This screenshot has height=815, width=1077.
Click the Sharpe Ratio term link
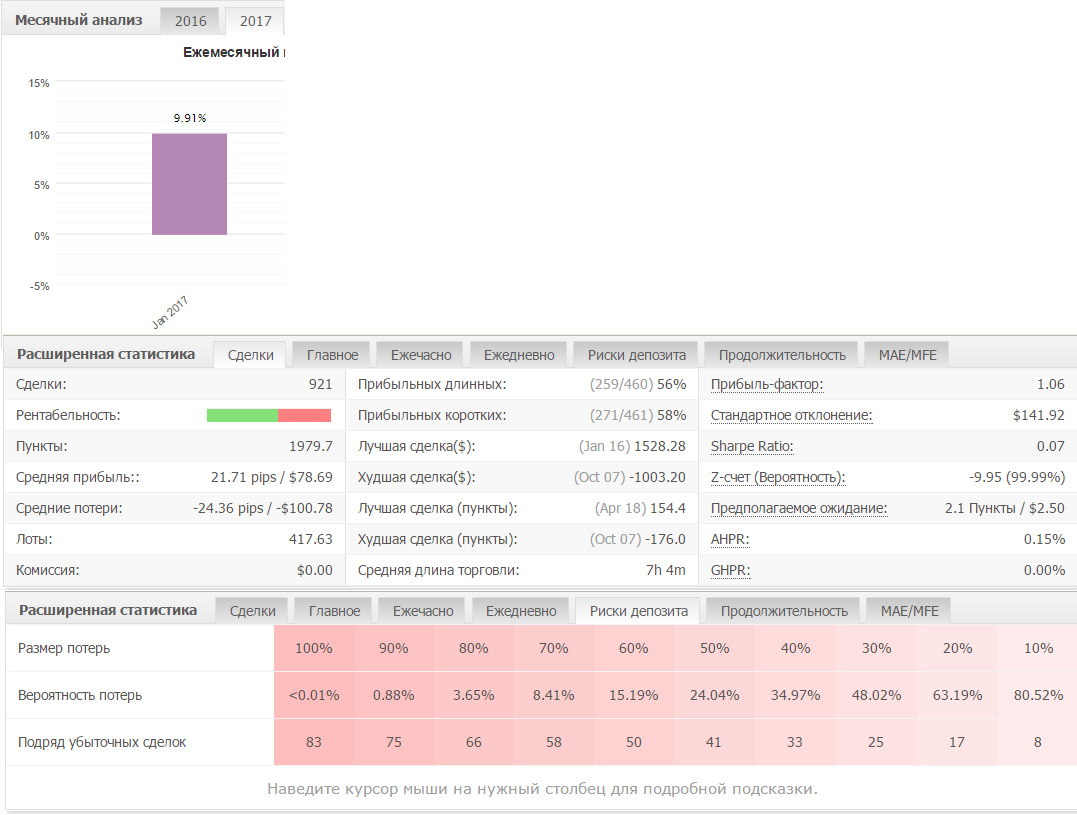click(752, 446)
